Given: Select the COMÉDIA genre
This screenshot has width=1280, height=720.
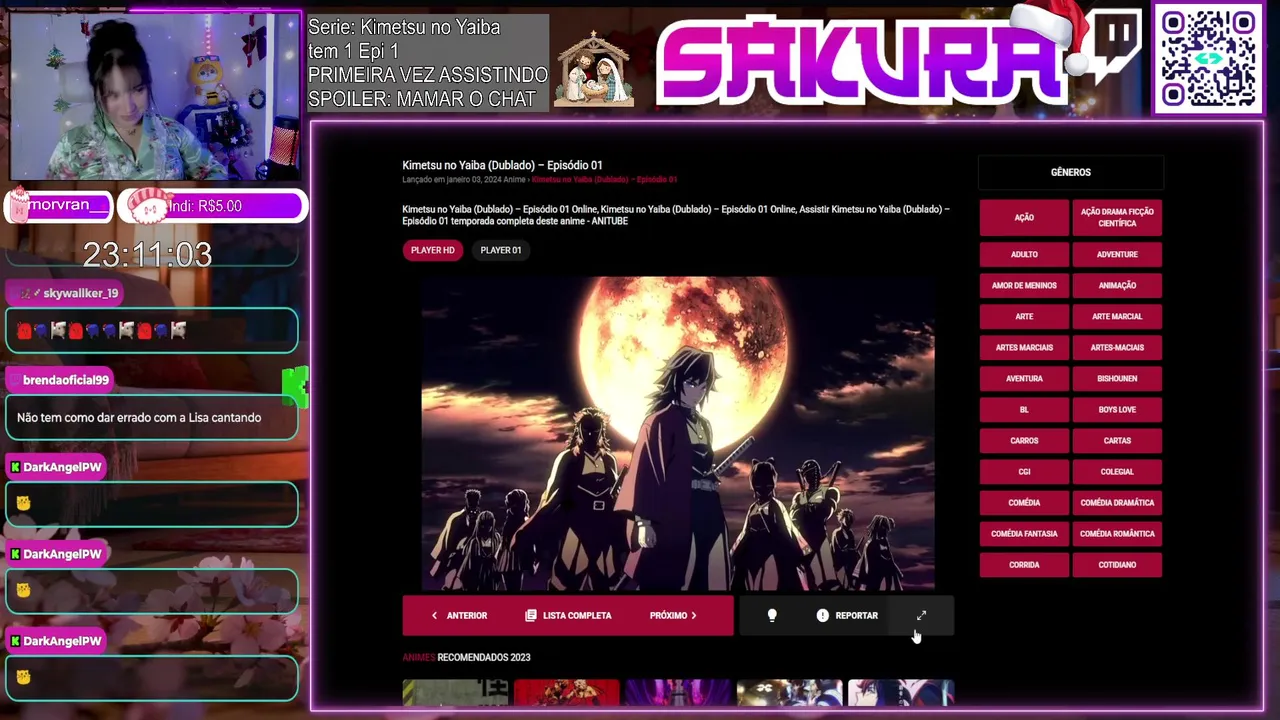Looking at the screenshot, I should point(1024,503).
